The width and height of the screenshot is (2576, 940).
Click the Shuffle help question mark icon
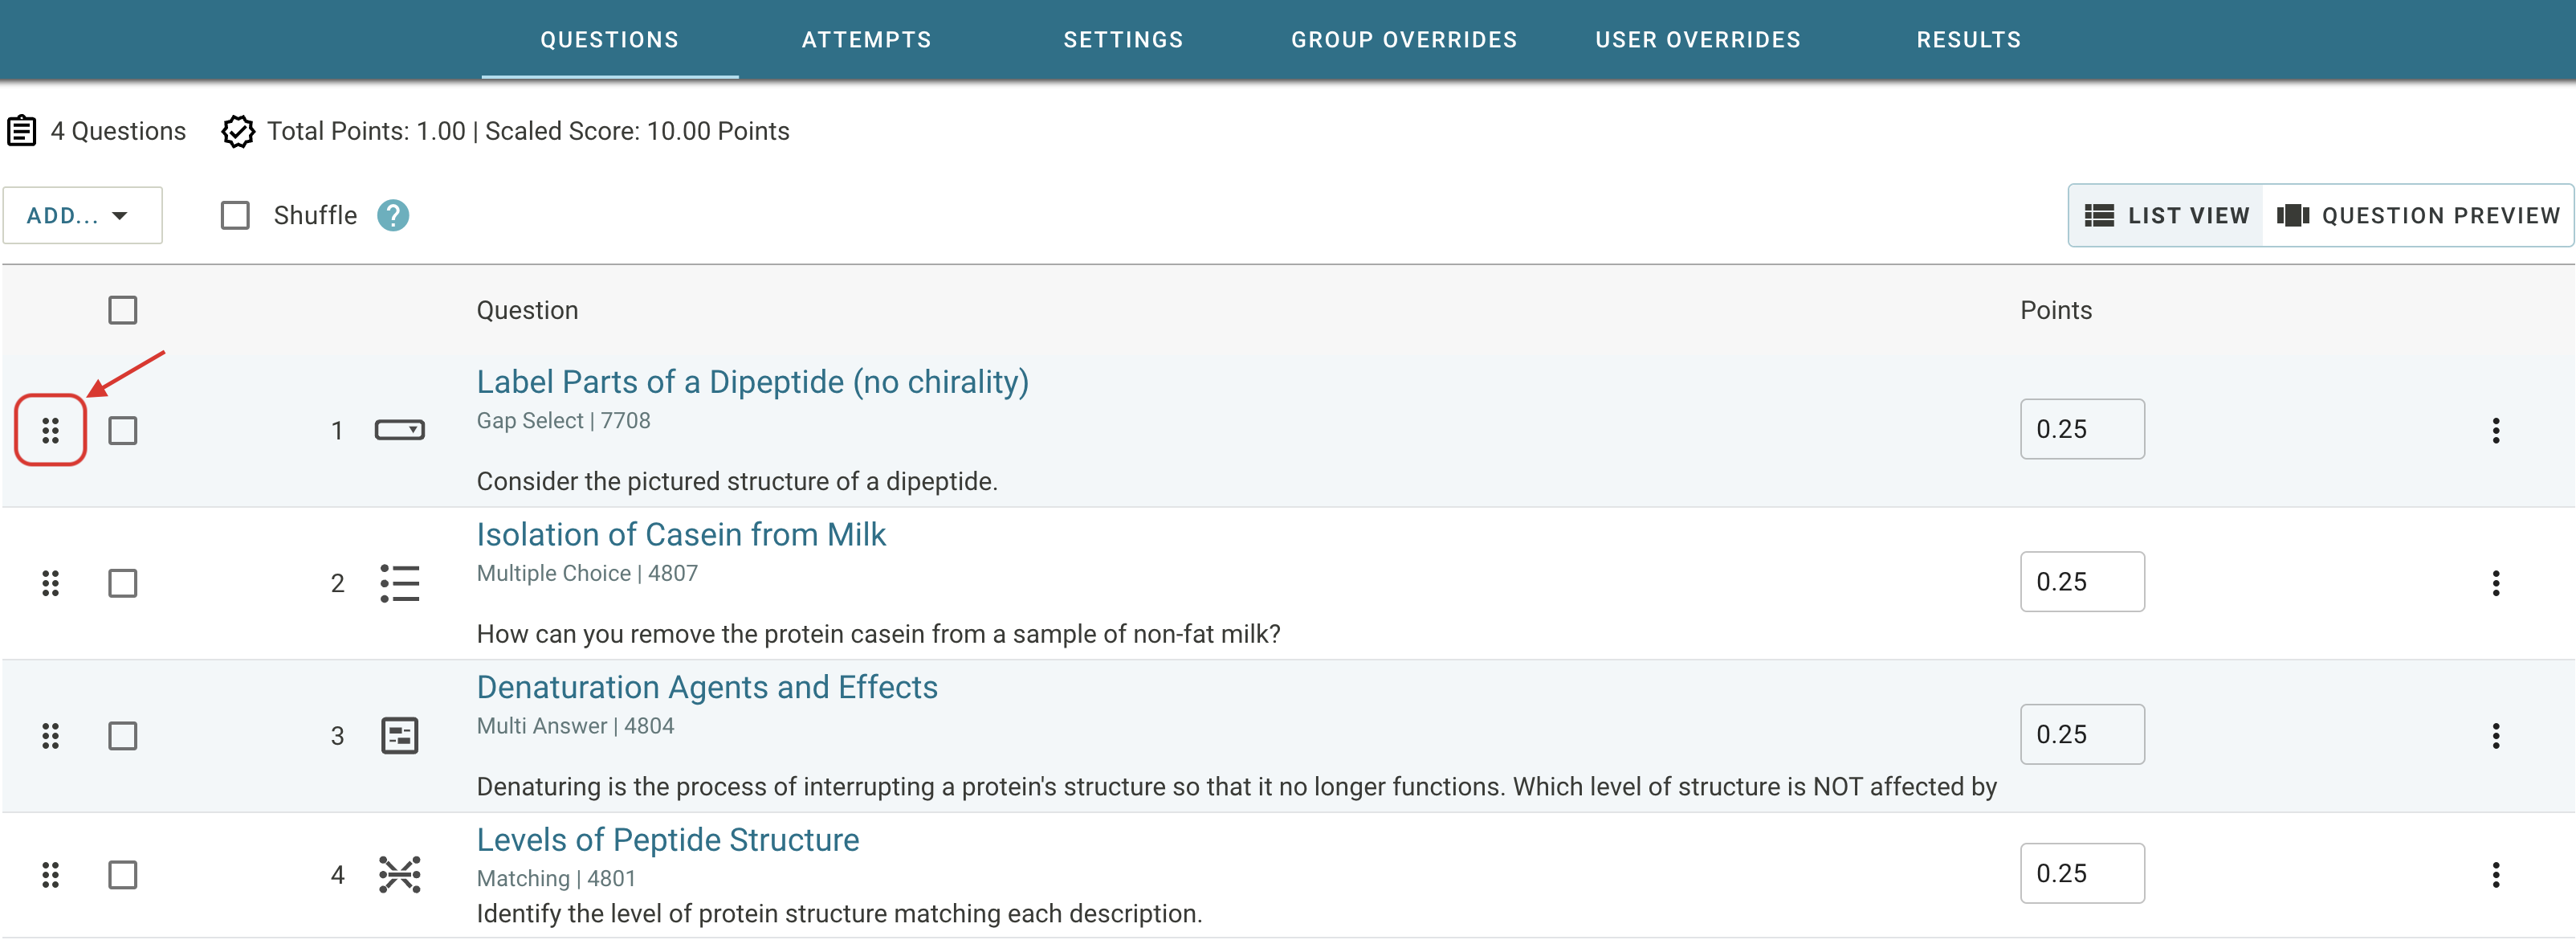coord(393,215)
